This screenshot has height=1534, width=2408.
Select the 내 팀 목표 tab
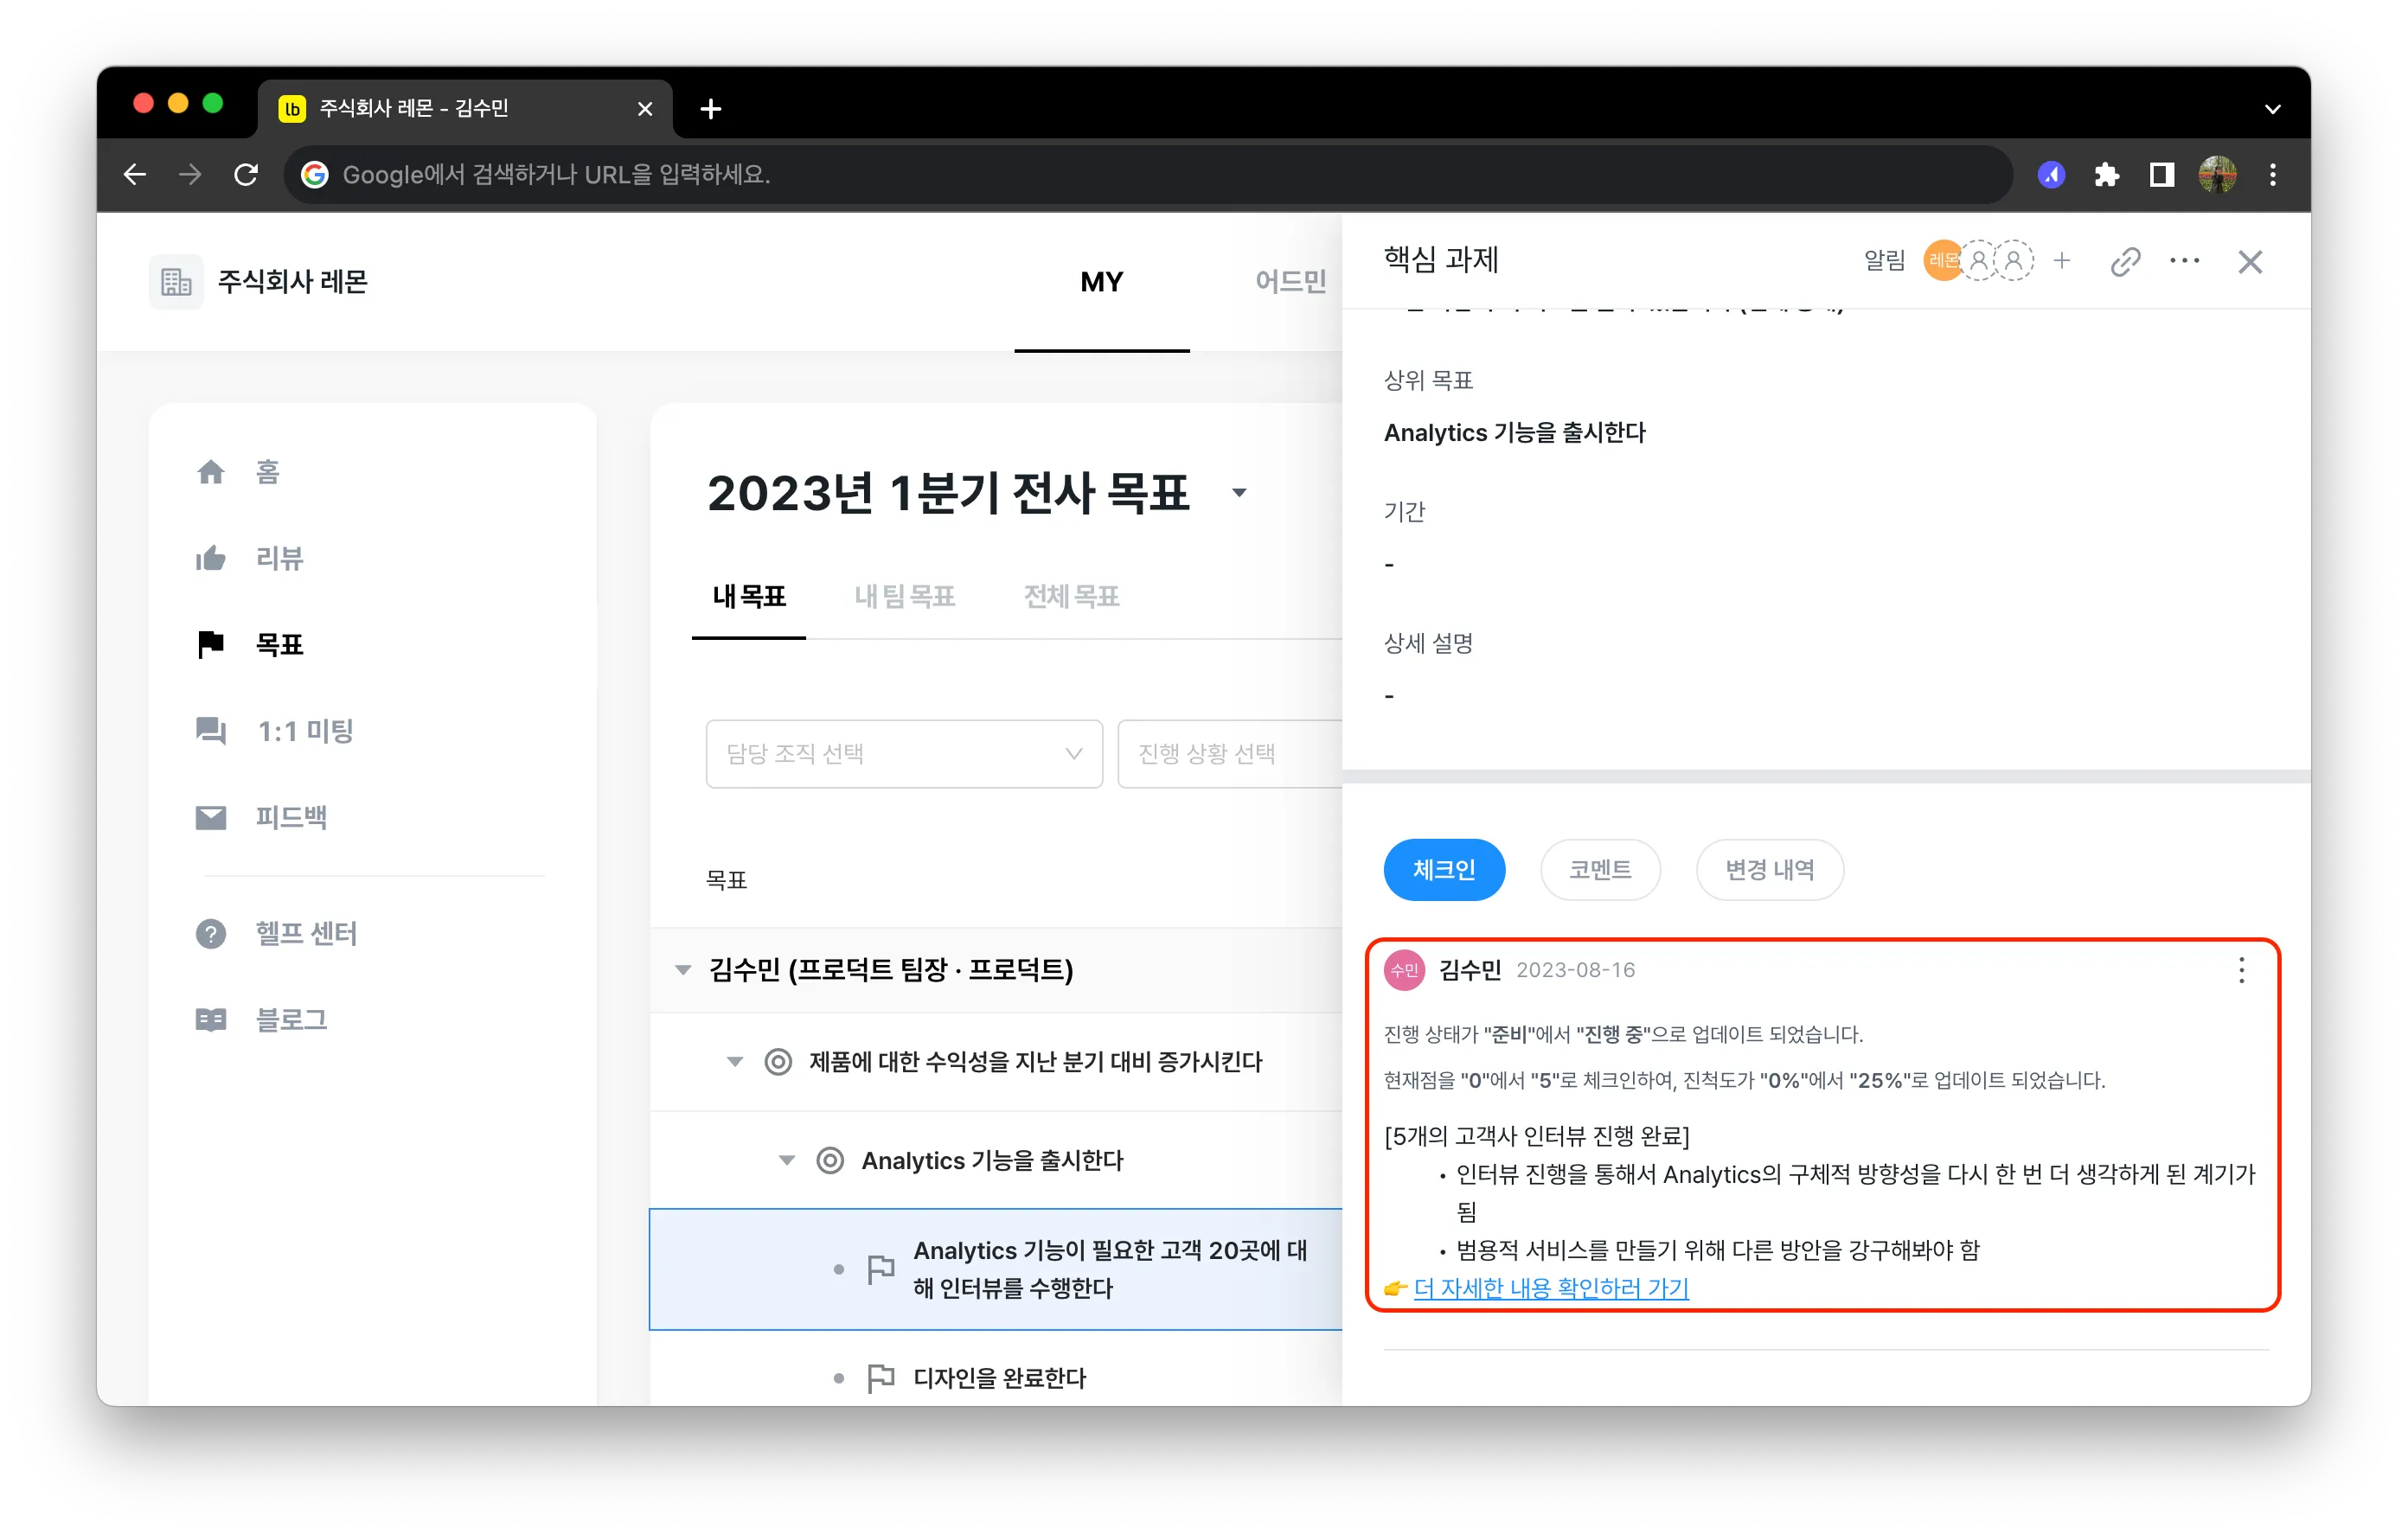[905, 597]
